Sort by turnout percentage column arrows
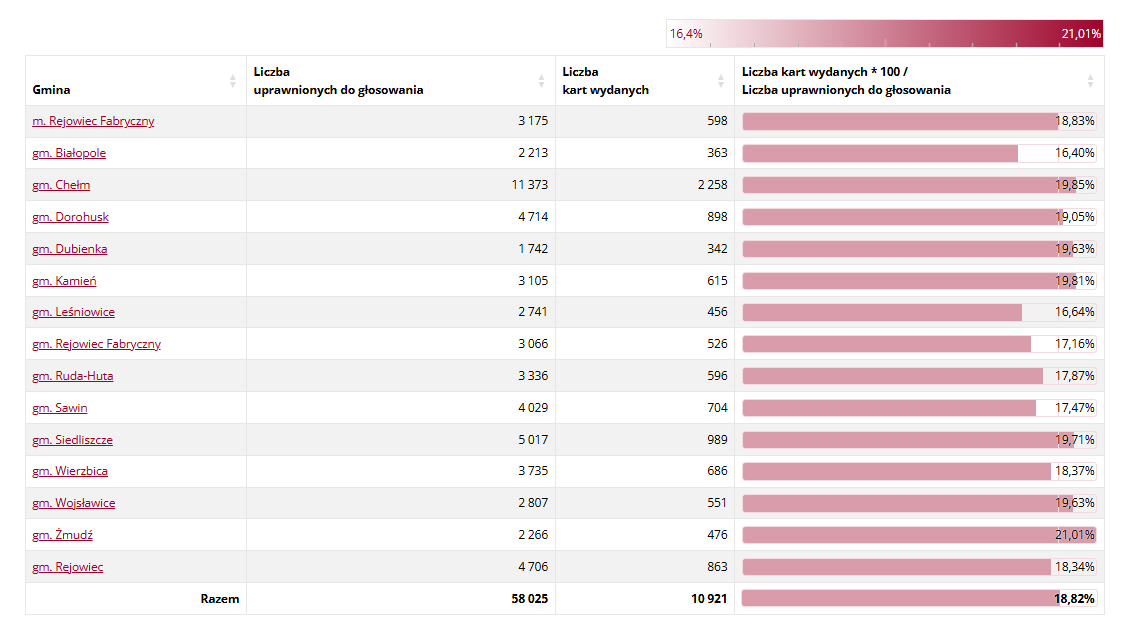The height and width of the screenshot is (635, 1141). [x=1091, y=81]
